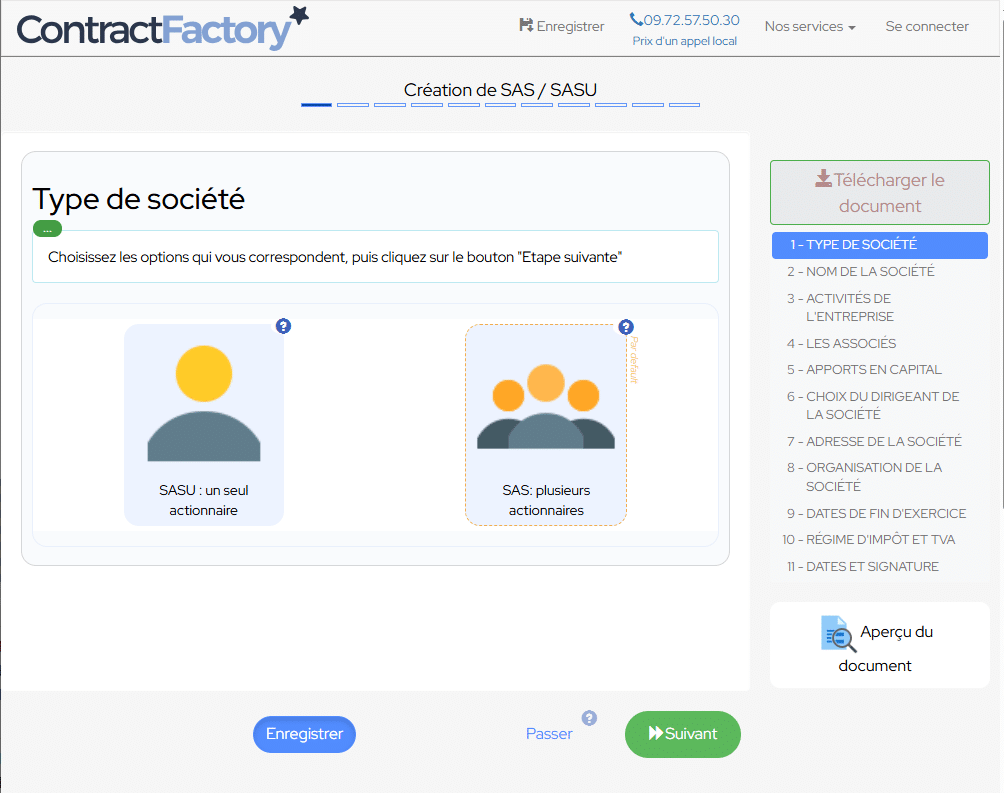Expand the Nos services dropdown
This screenshot has width=1004, height=793.
810,27
